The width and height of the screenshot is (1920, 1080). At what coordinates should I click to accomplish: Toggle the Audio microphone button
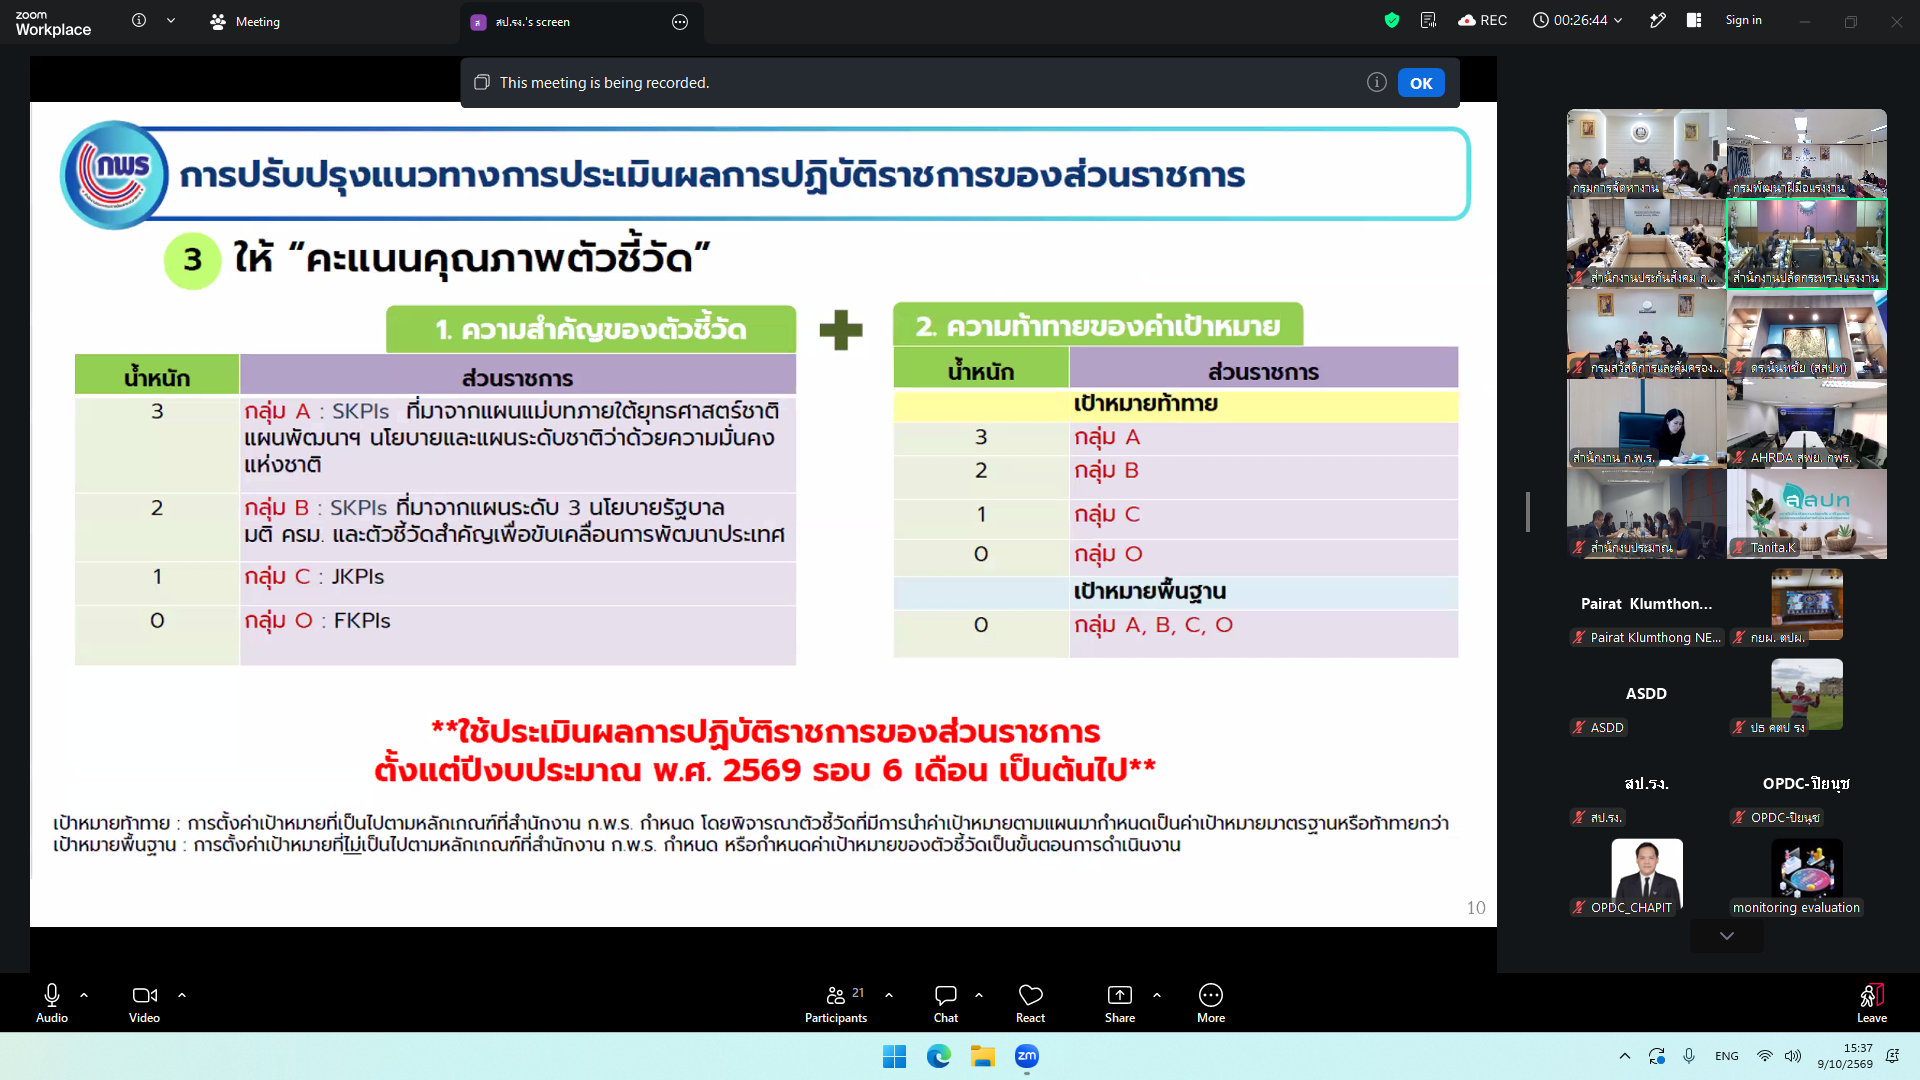click(x=52, y=1003)
